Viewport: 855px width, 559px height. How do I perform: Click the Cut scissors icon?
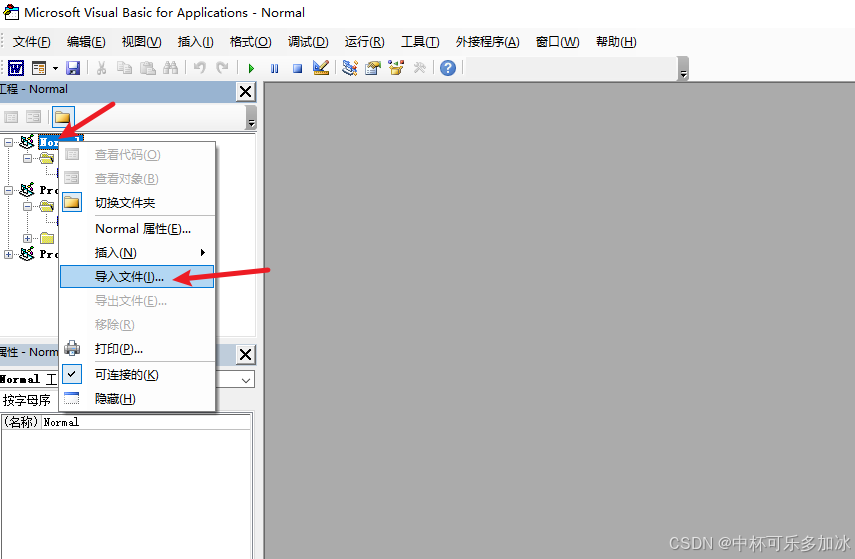coord(101,68)
